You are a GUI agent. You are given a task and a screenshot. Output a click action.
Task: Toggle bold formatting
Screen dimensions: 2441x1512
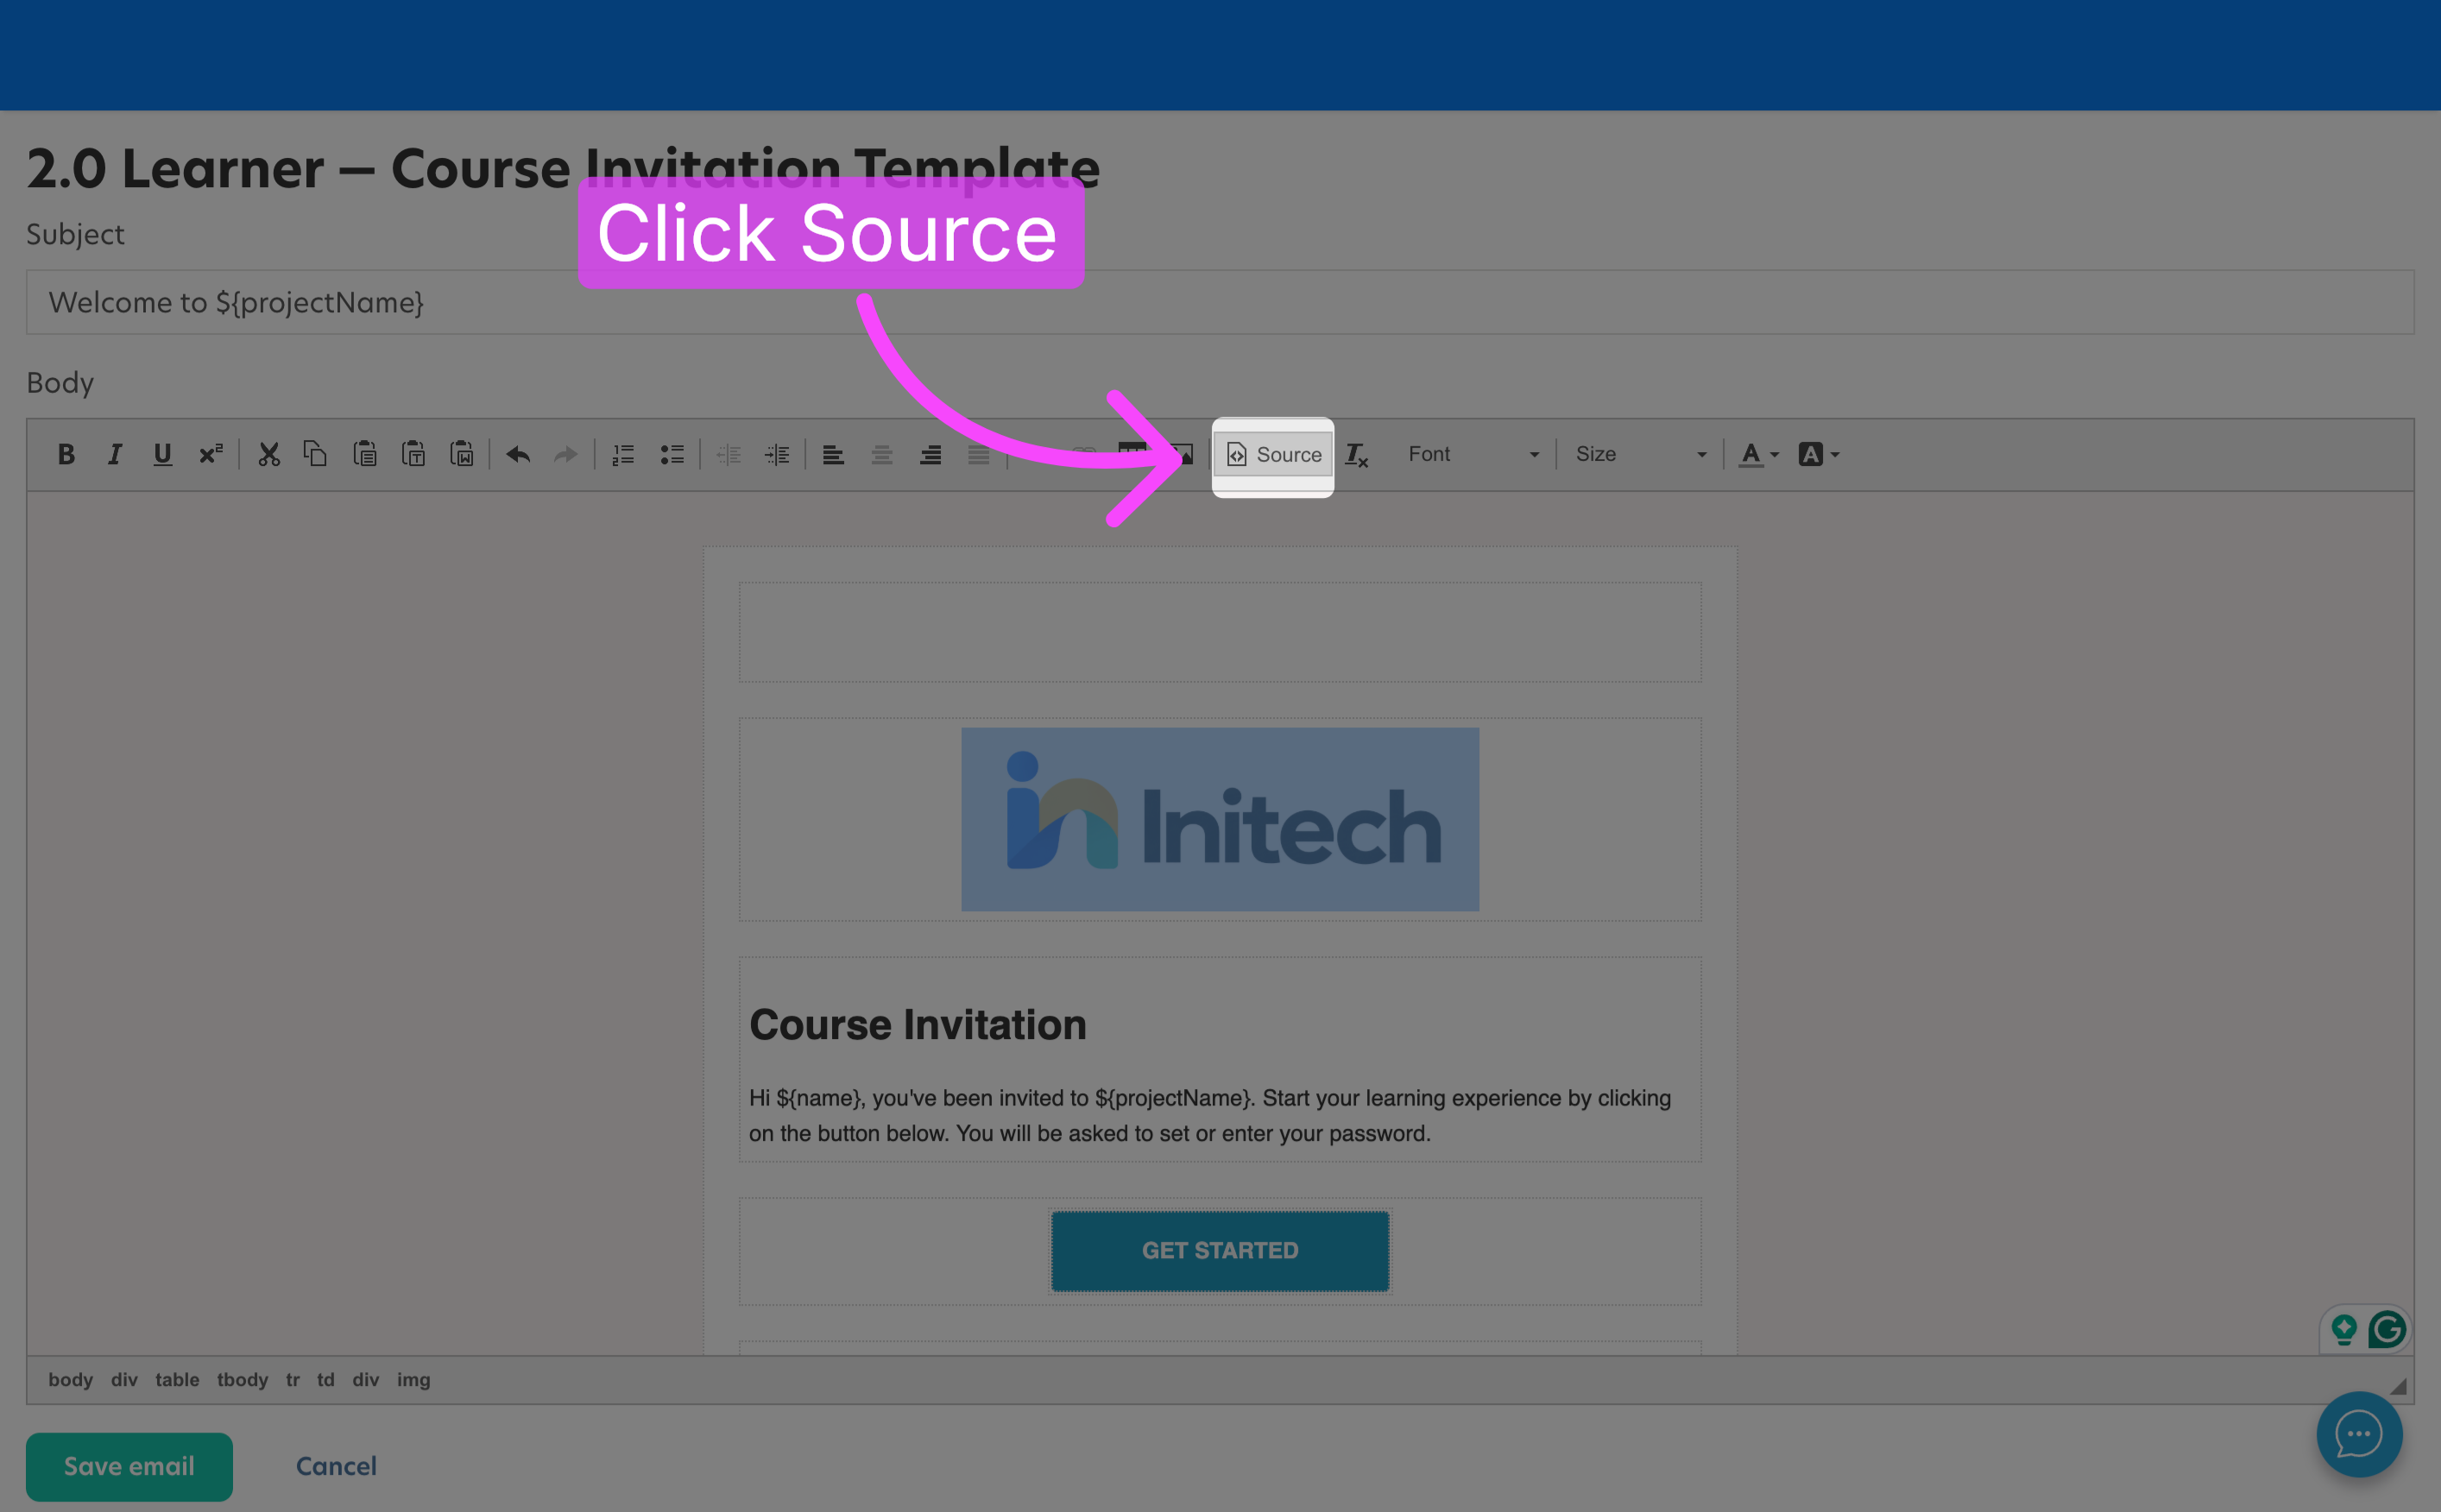(x=66, y=455)
